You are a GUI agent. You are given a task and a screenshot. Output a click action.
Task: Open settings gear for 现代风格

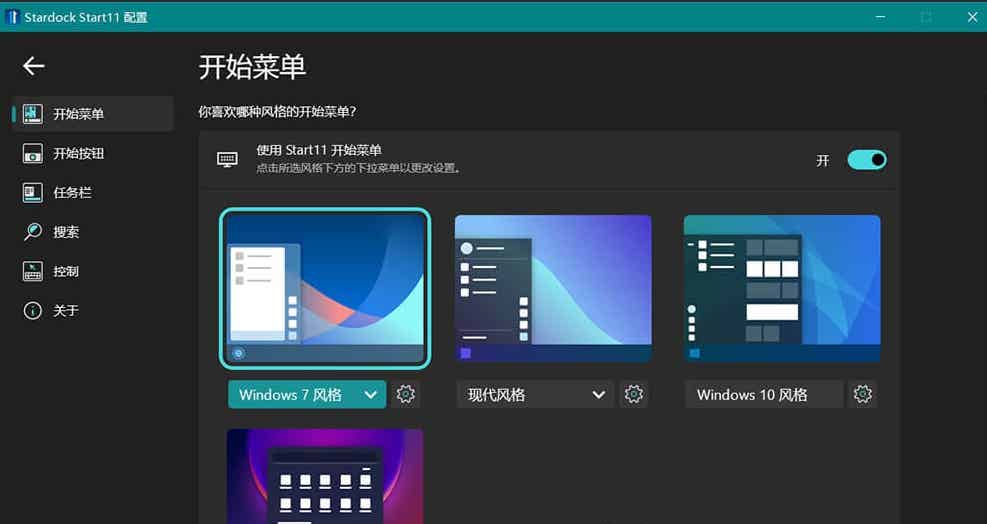[634, 394]
